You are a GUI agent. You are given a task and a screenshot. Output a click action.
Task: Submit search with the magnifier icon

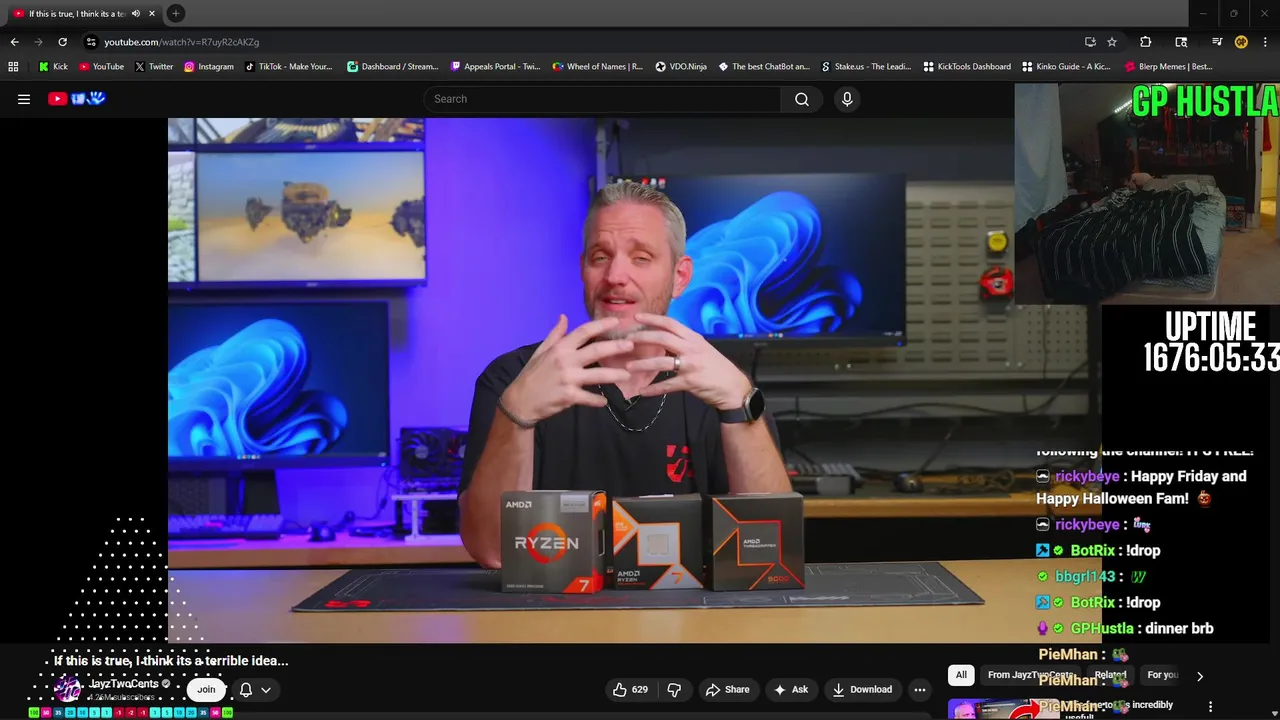coord(802,99)
